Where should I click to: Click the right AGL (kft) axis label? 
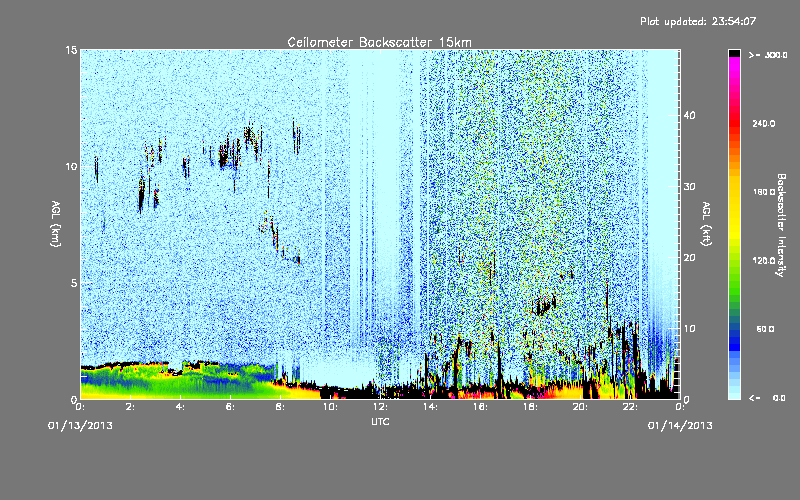706,224
